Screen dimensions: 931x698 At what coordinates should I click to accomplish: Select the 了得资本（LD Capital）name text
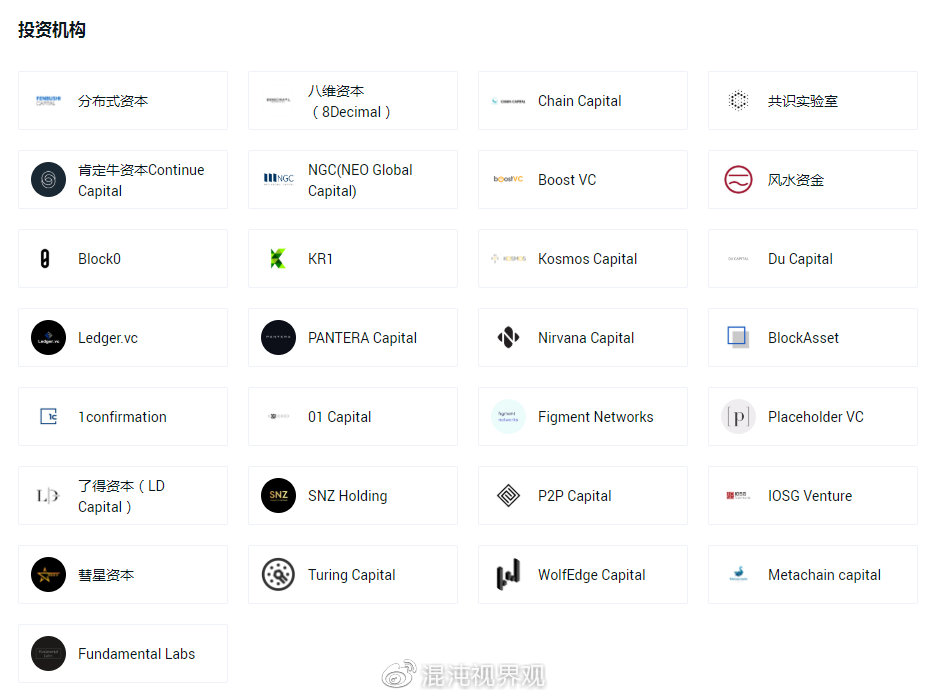coord(121,496)
